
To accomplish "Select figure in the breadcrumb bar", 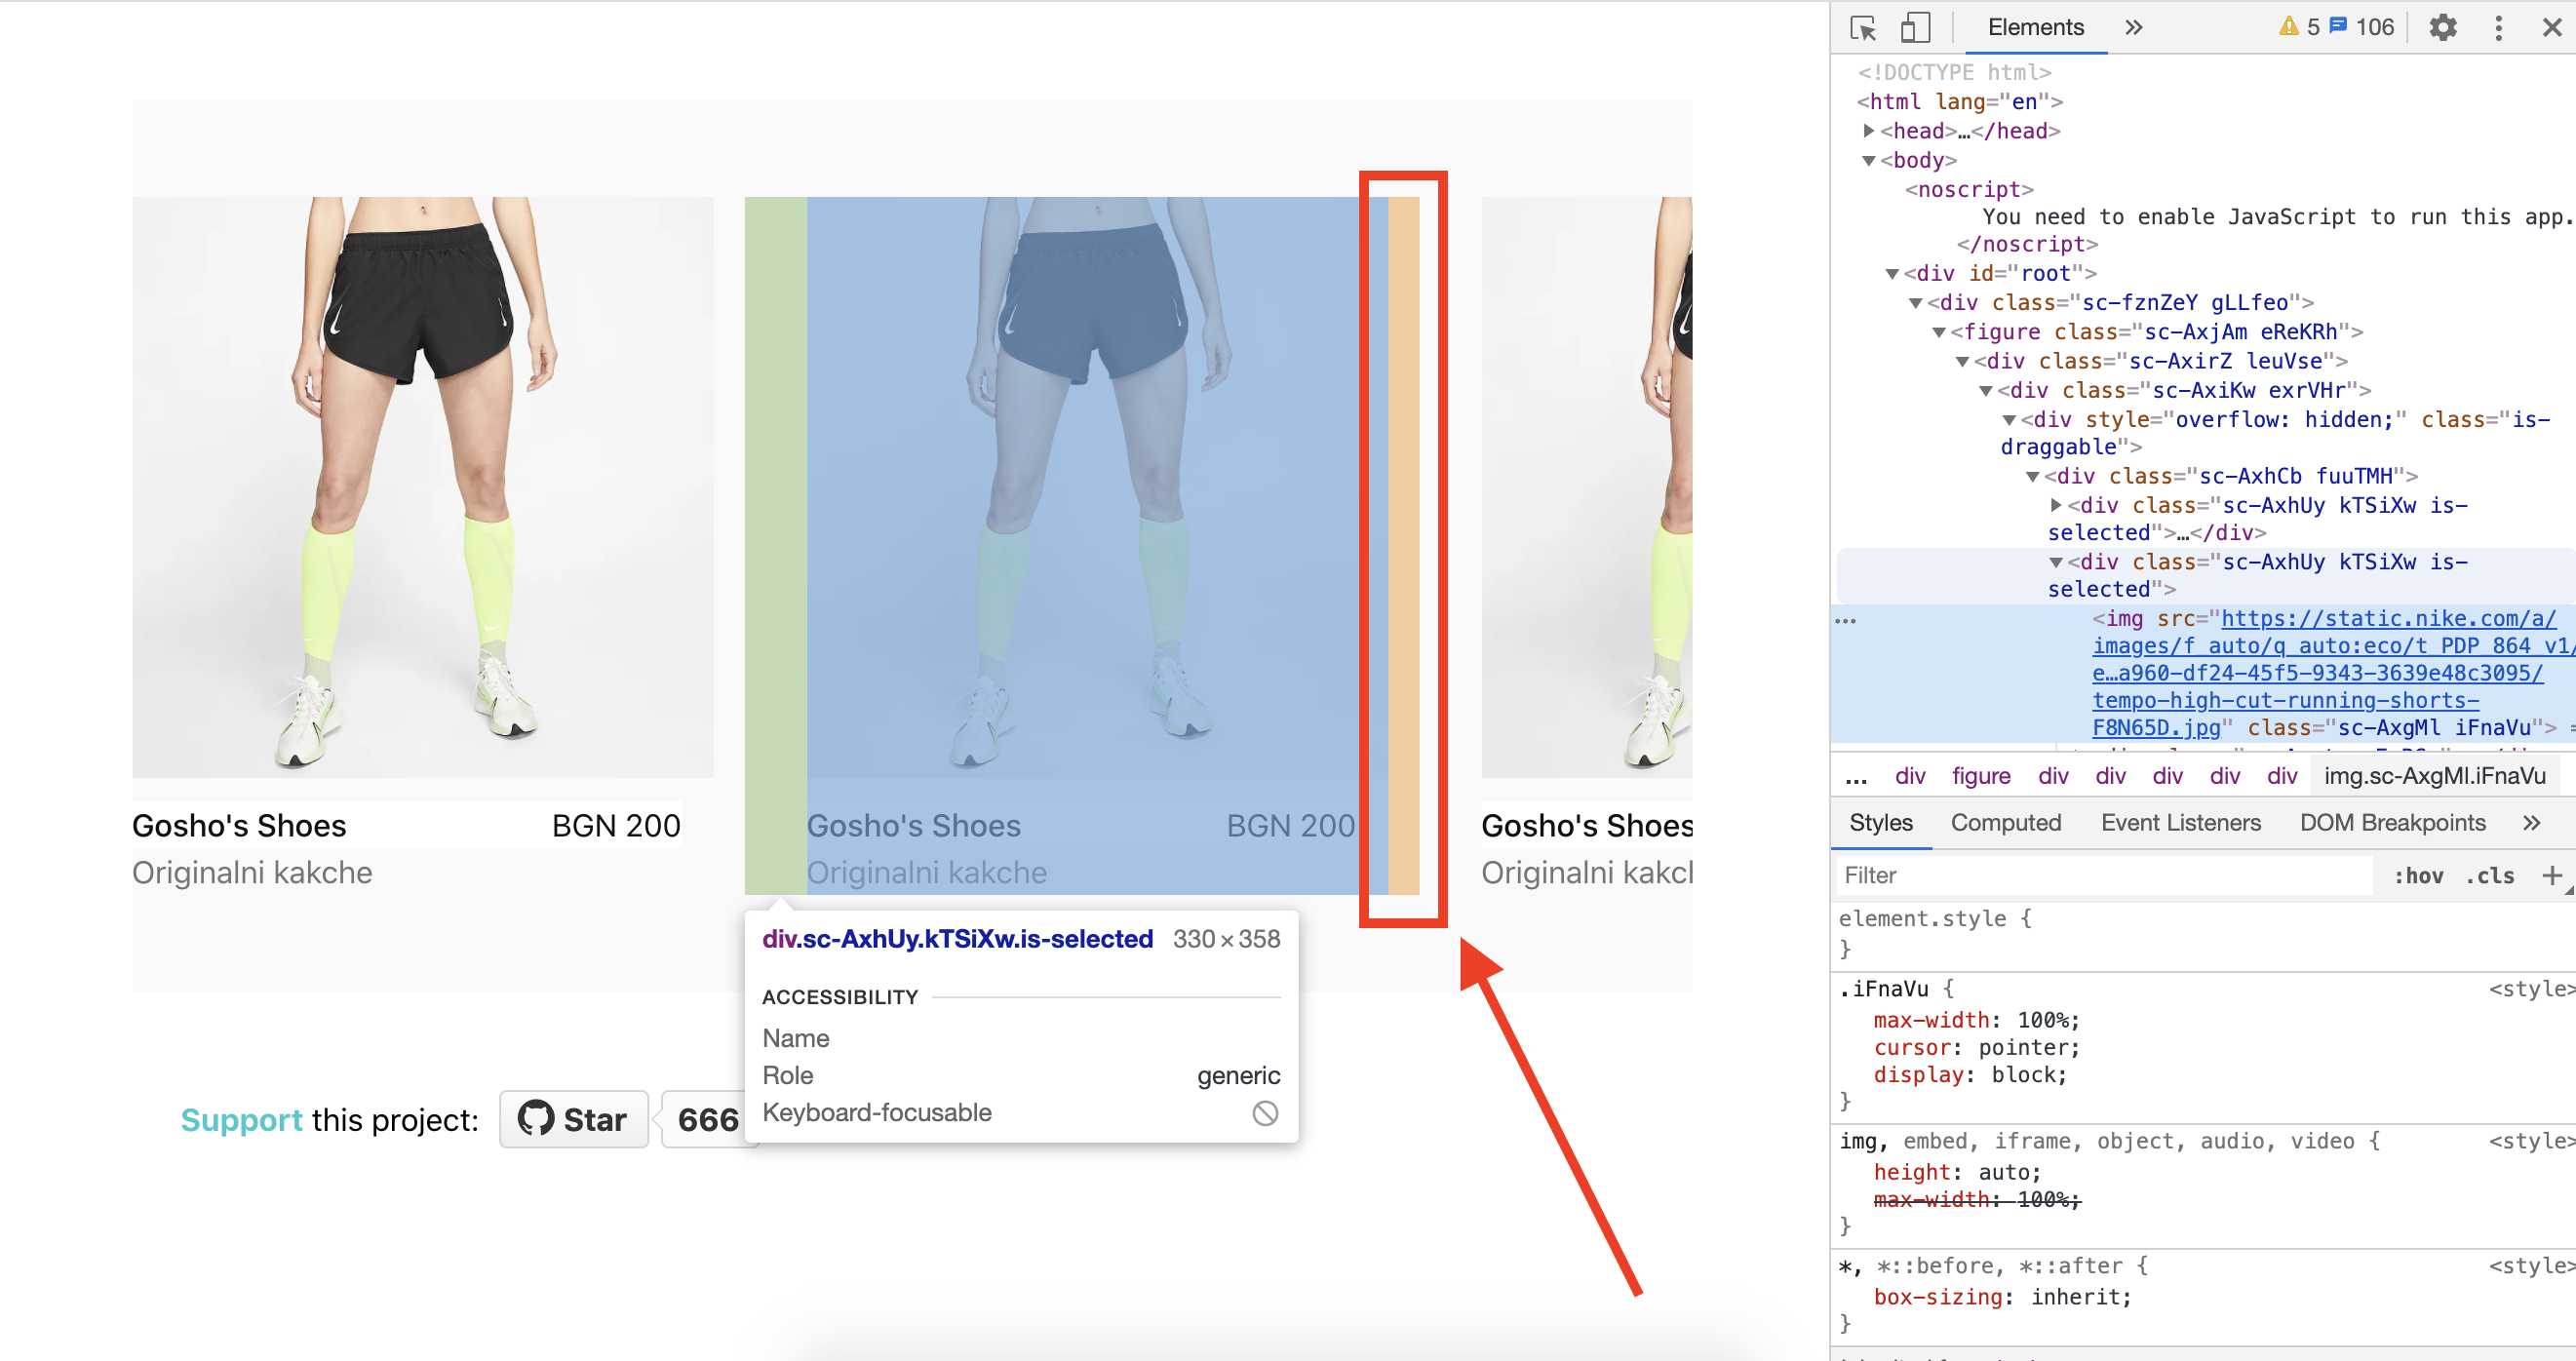I will point(1980,775).
